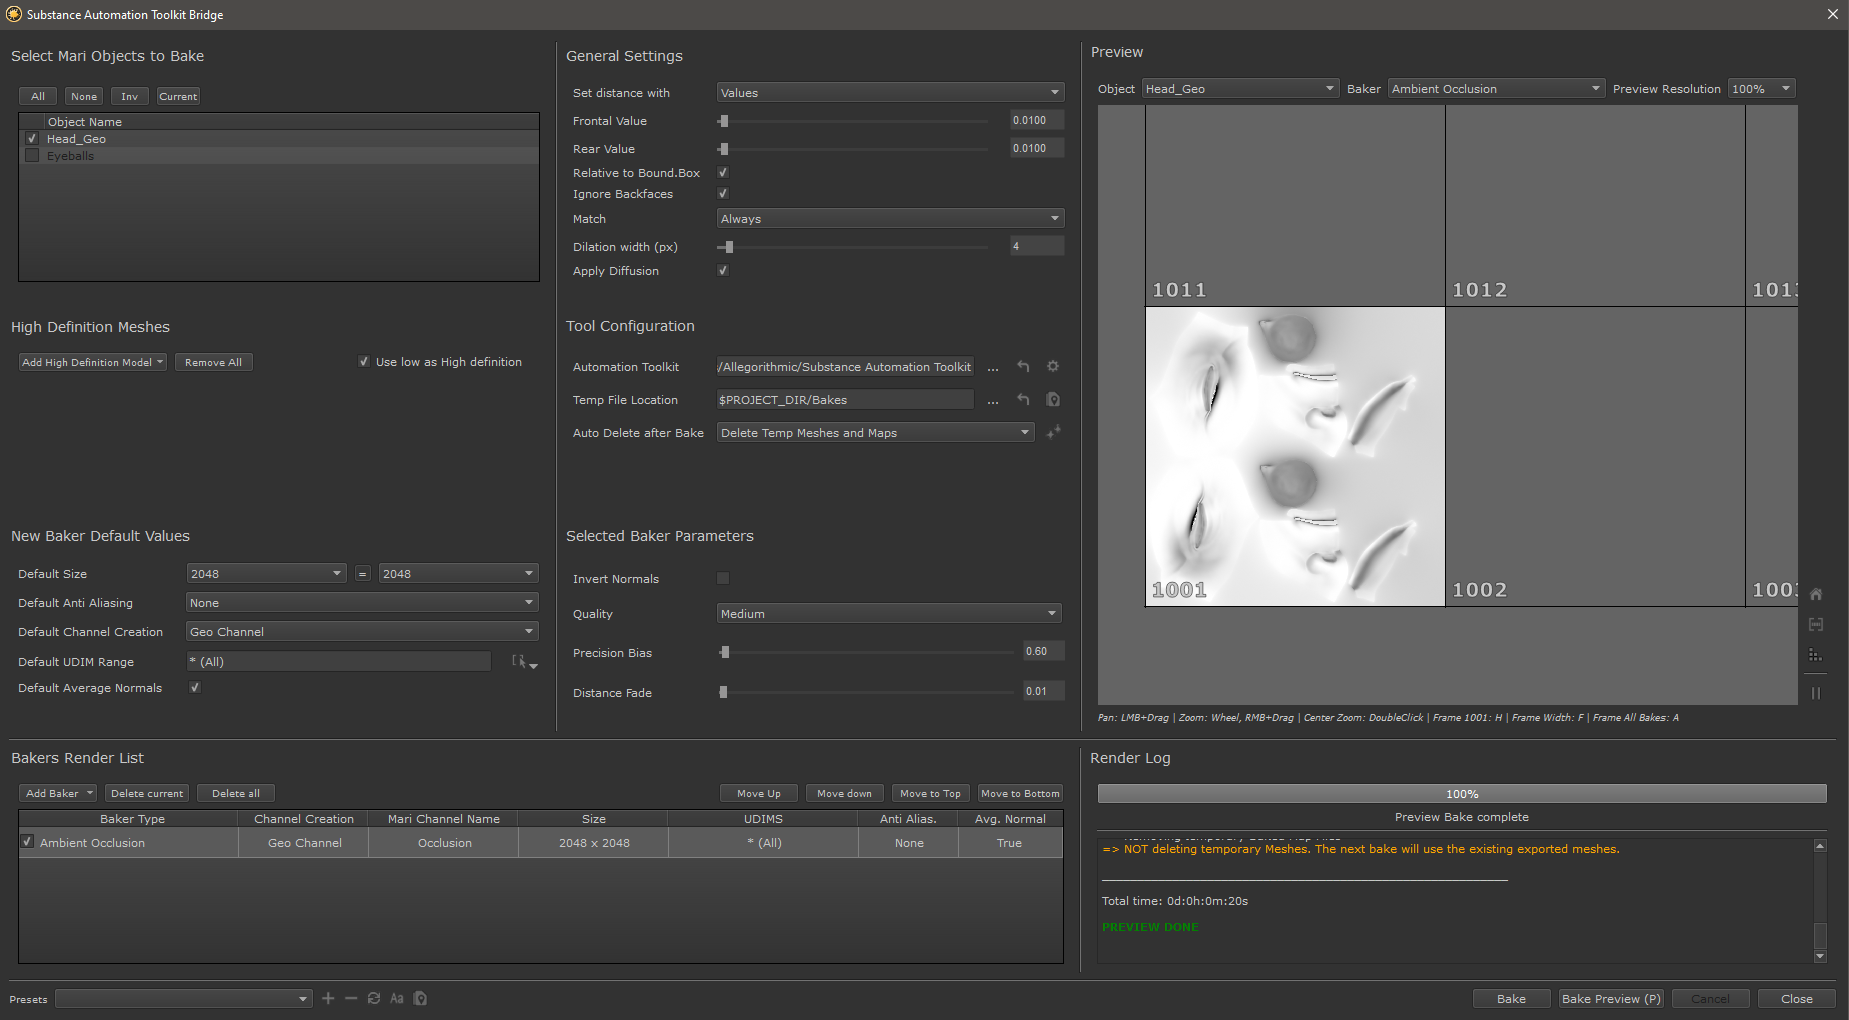1849x1020 pixels.
Task: Open the Baker dropdown in Preview
Action: (1495, 89)
